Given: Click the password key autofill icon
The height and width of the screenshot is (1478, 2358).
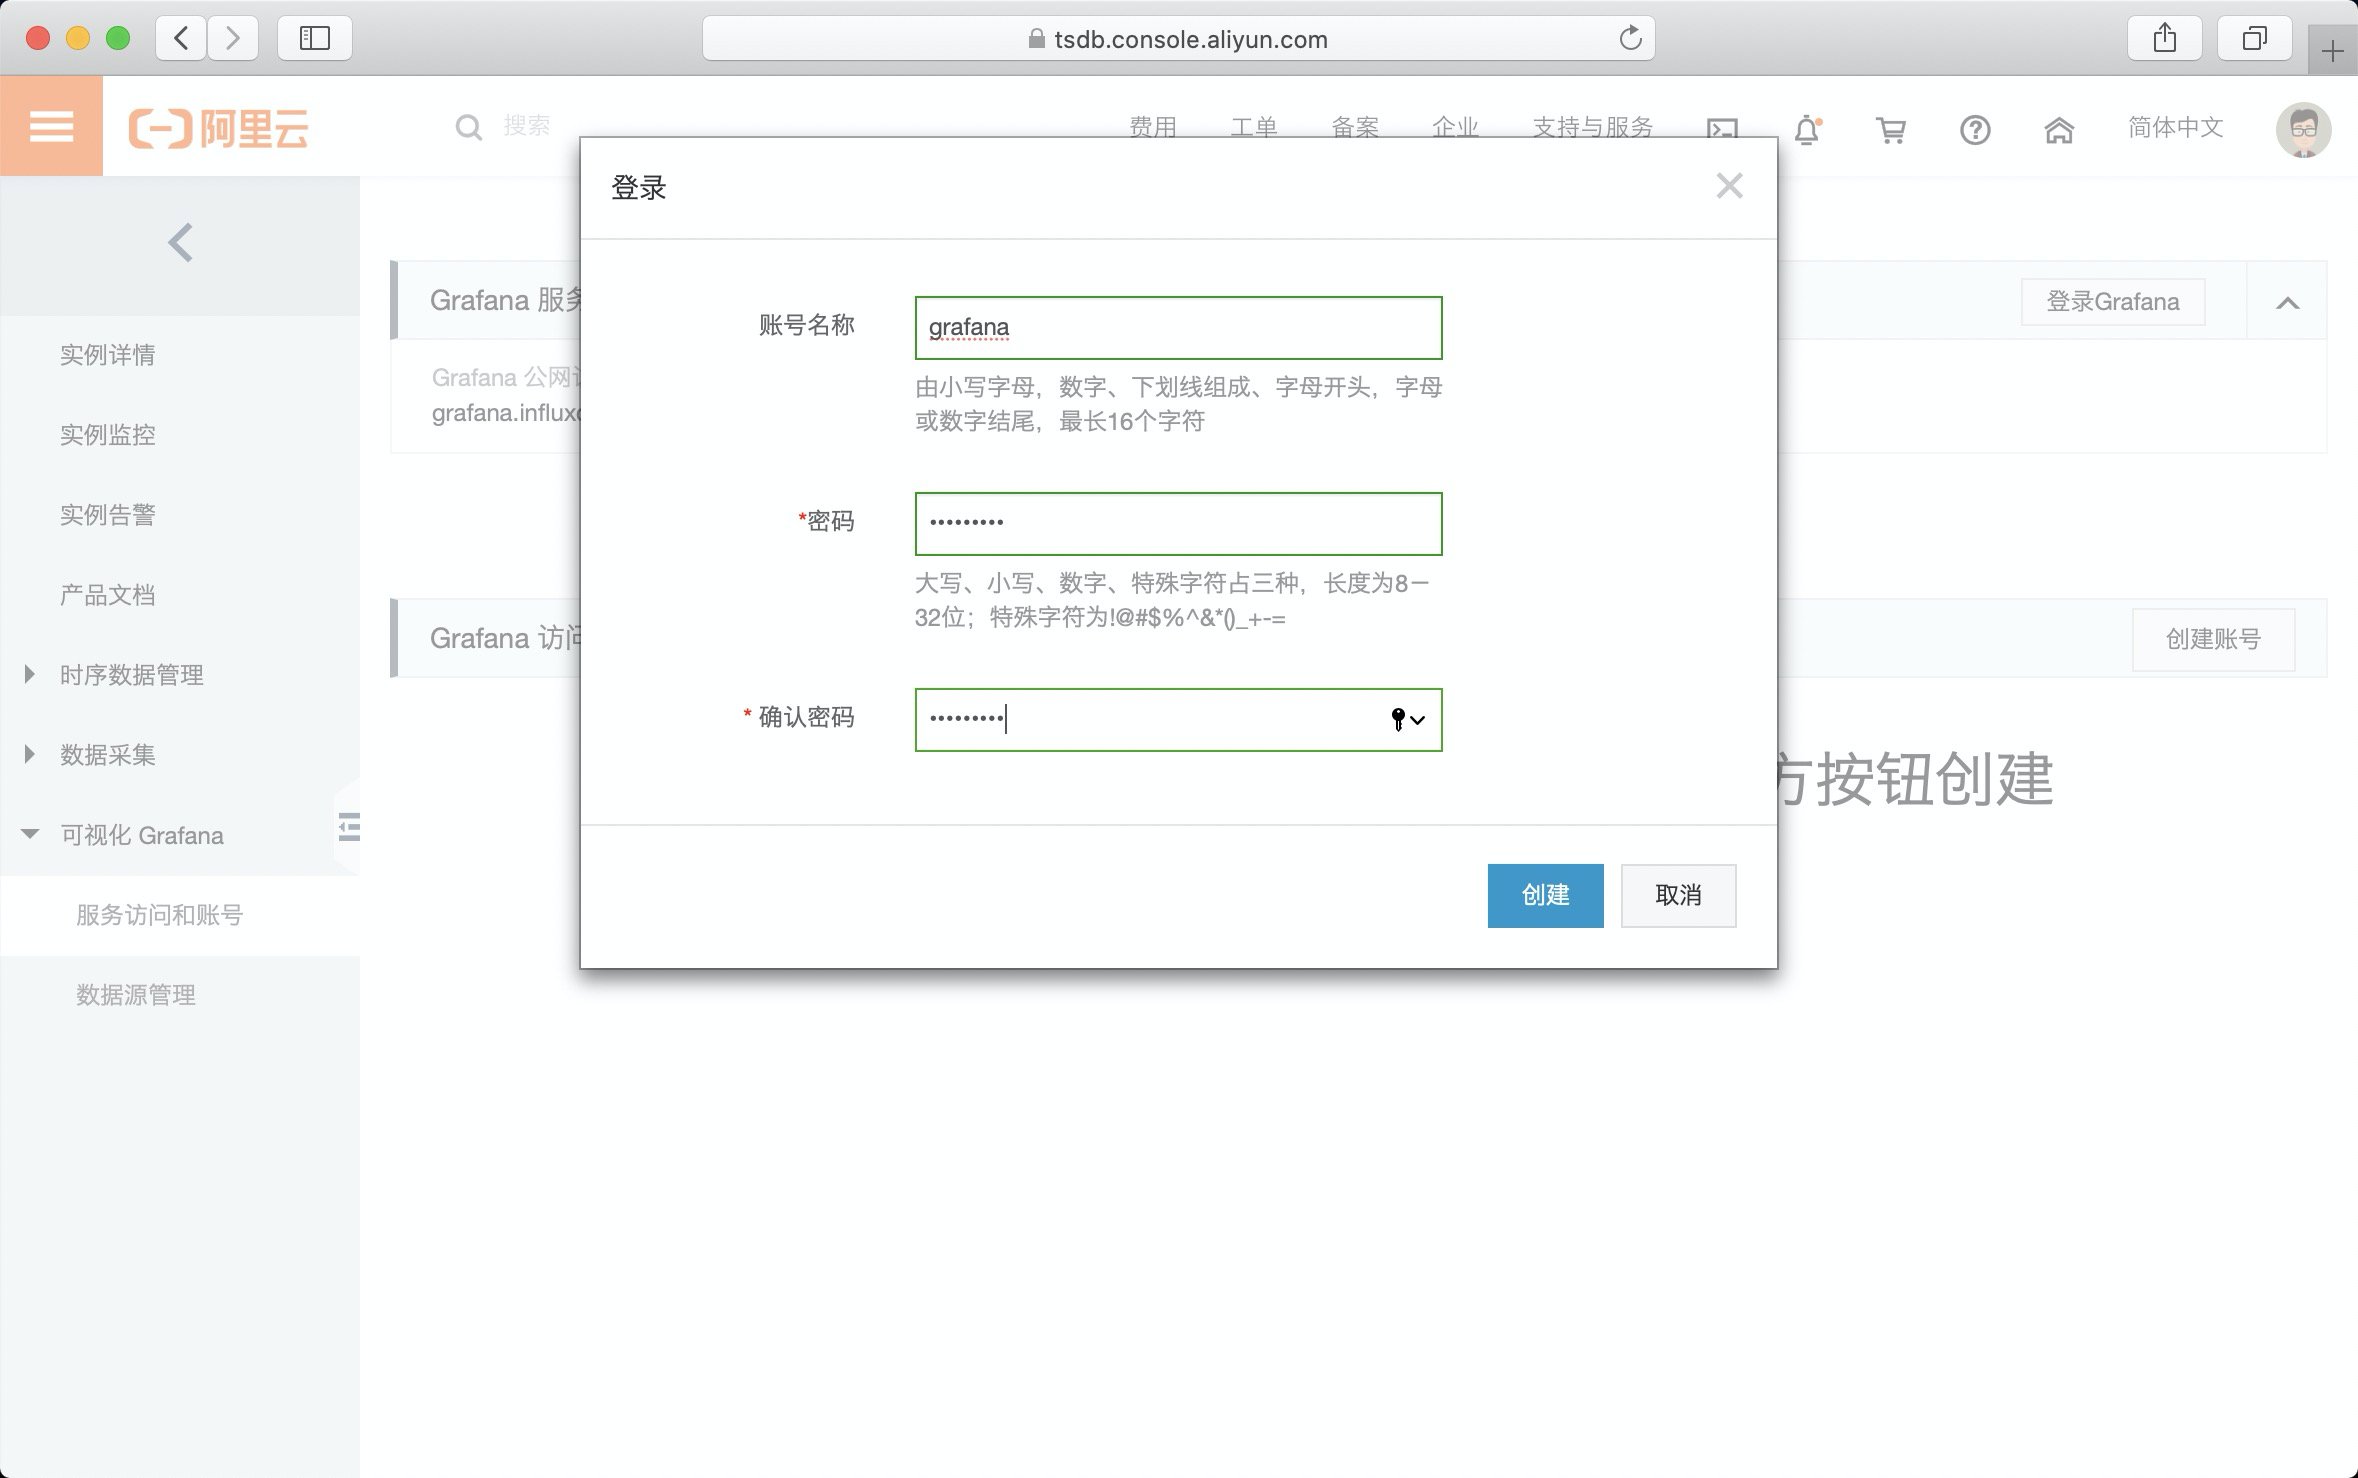Looking at the screenshot, I should (x=1407, y=719).
